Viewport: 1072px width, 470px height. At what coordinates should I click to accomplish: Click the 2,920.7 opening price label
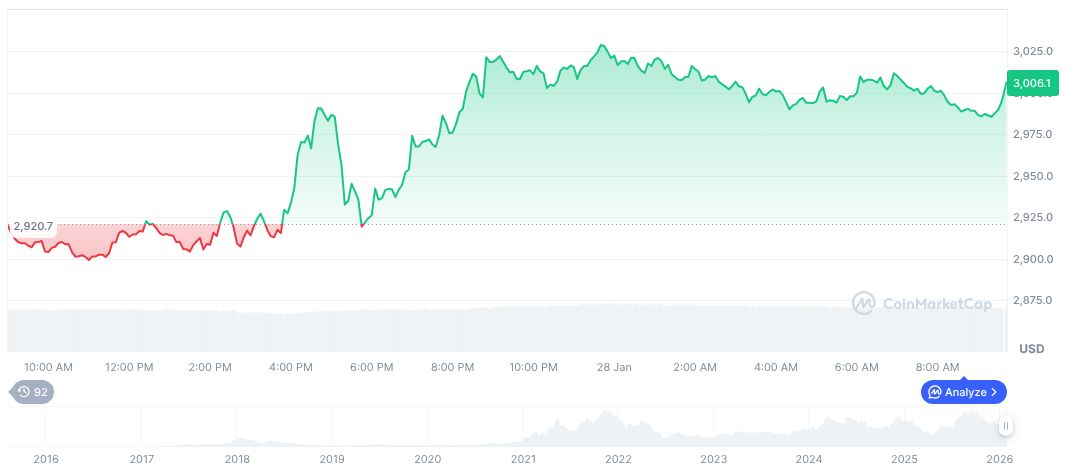point(34,226)
